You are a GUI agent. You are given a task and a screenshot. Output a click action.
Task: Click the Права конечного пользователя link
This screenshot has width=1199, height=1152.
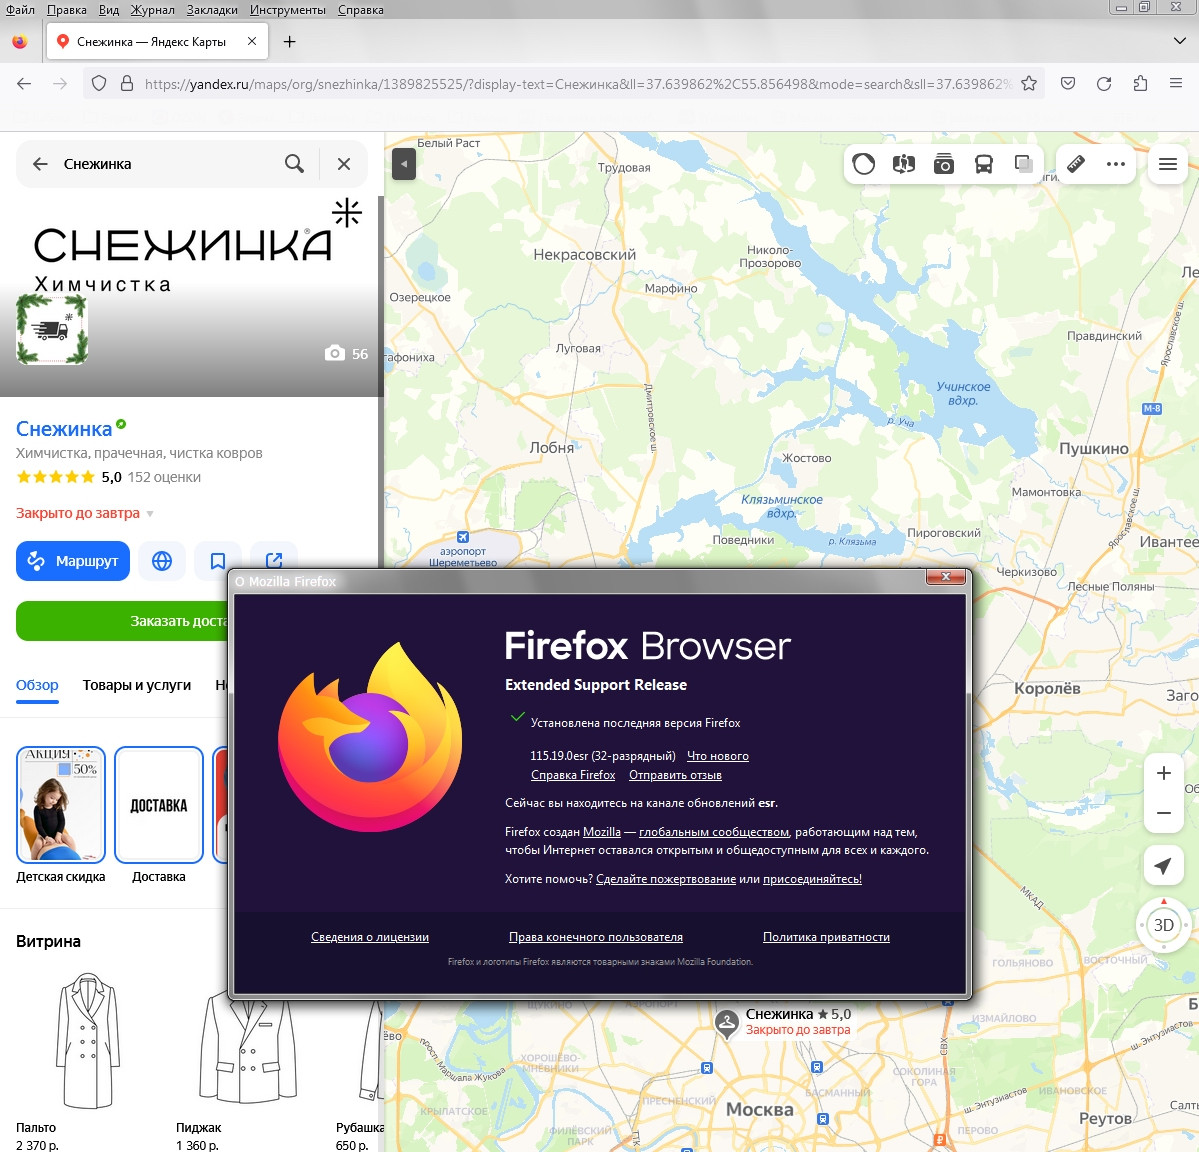pyautogui.click(x=596, y=936)
